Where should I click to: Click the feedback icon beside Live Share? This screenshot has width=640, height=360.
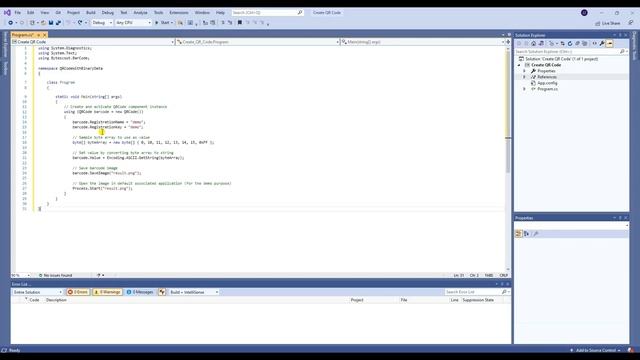click(631, 23)
